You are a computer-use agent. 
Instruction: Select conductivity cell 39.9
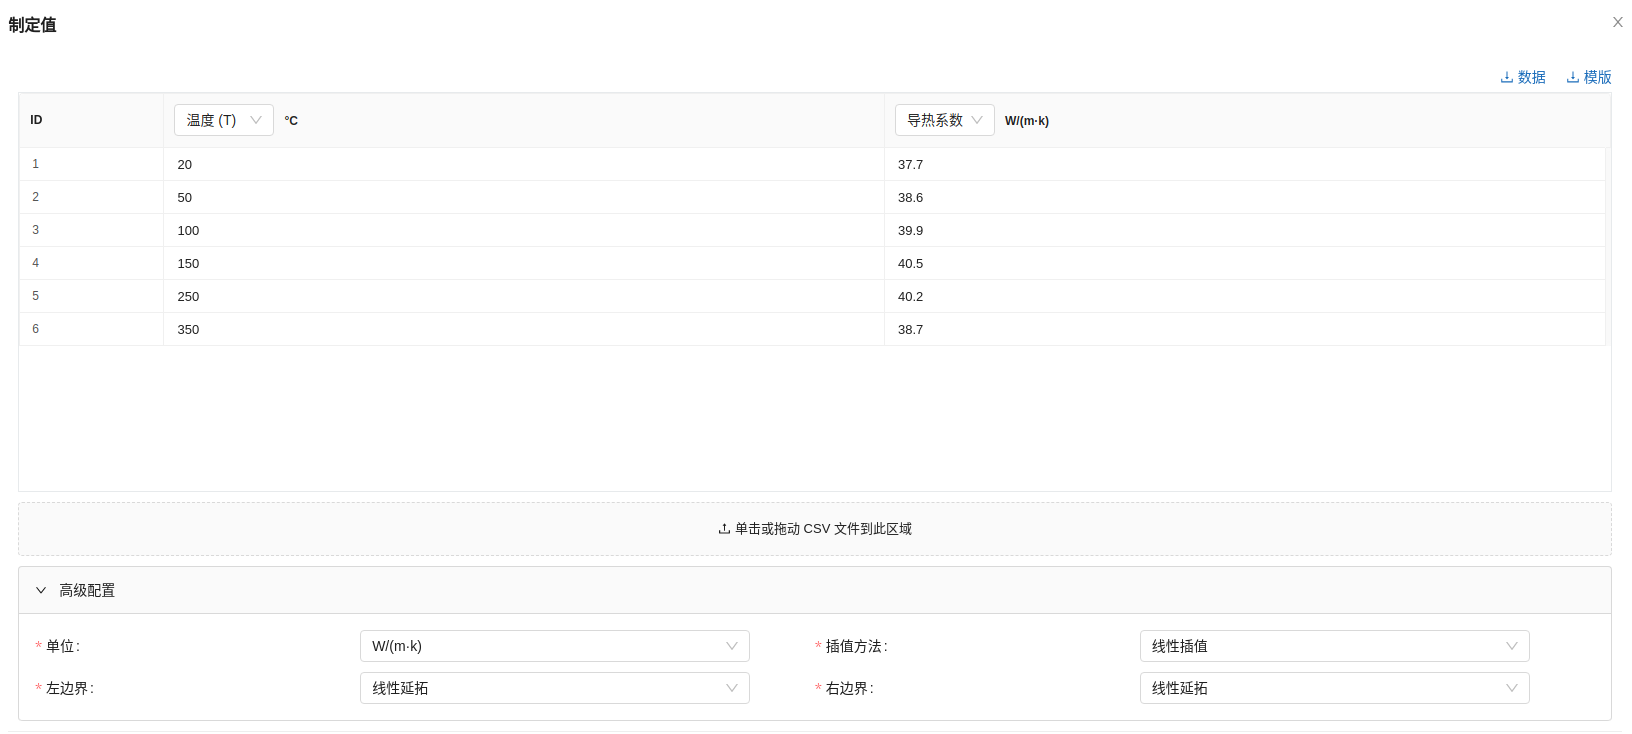tap(1245, 230)
